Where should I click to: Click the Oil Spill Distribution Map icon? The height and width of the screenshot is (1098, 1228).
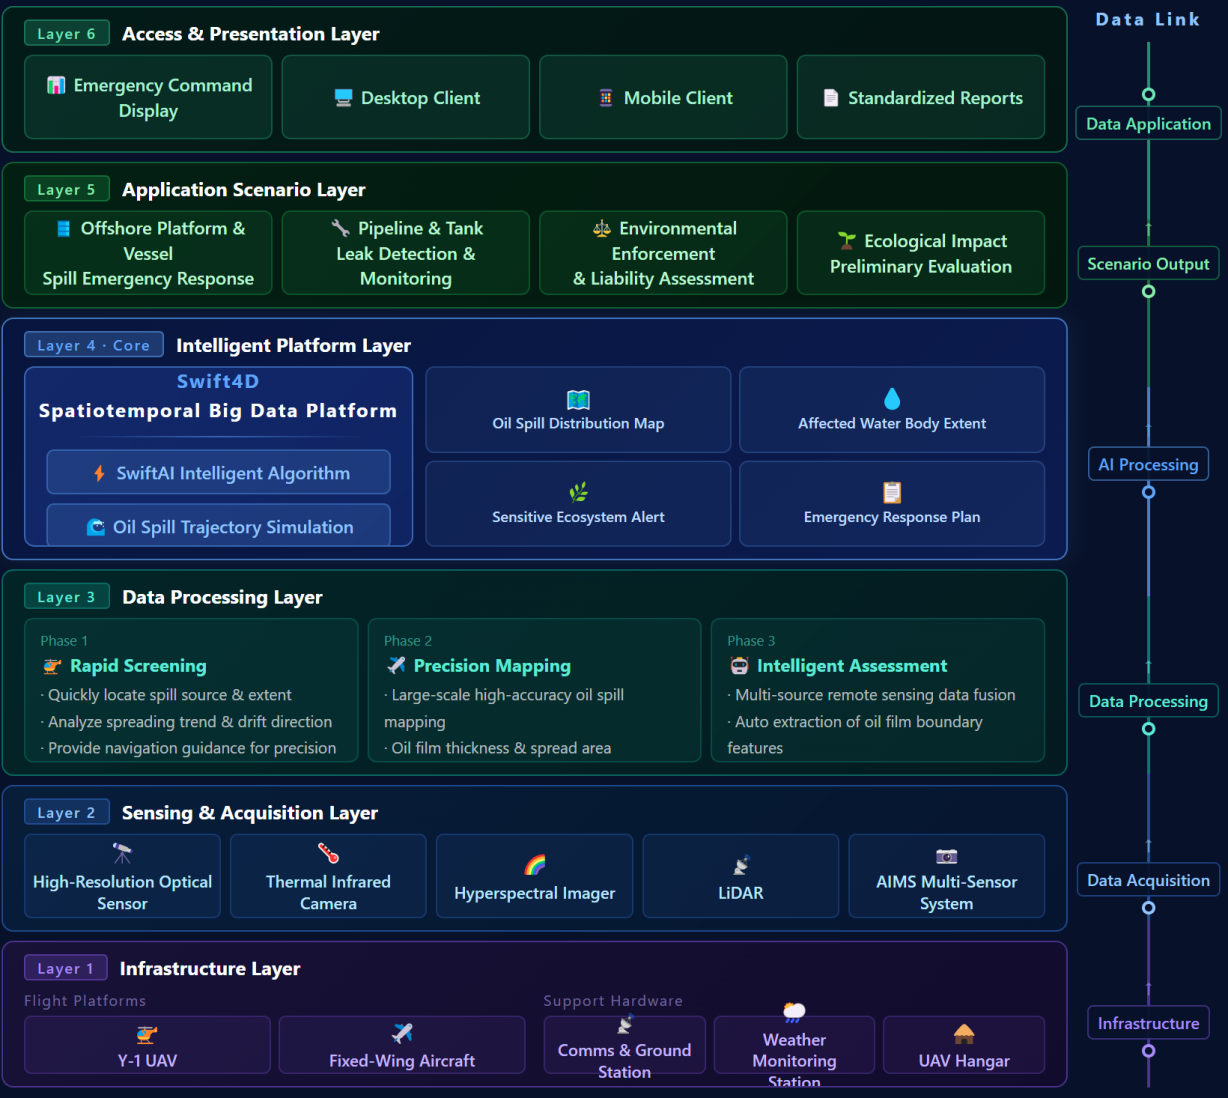[578, 400]
